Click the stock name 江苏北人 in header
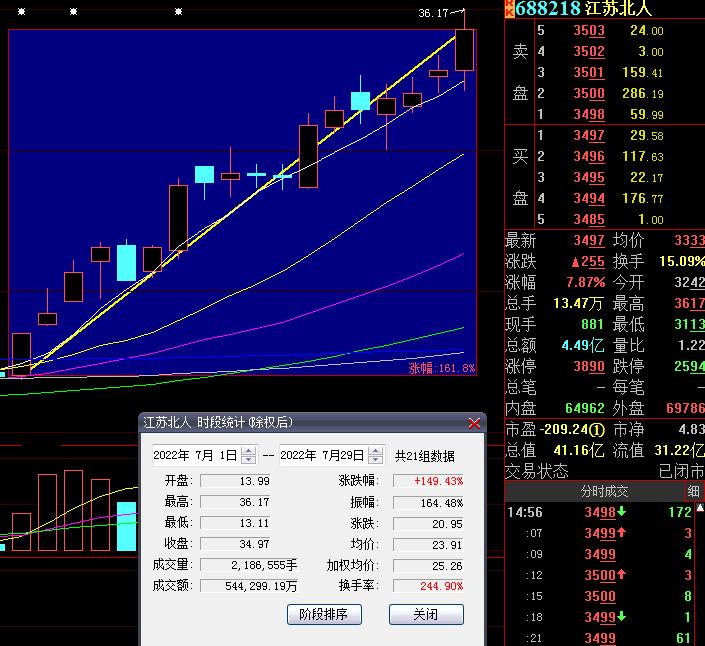This screenshot has width=705, height=646. coord(619,8)
